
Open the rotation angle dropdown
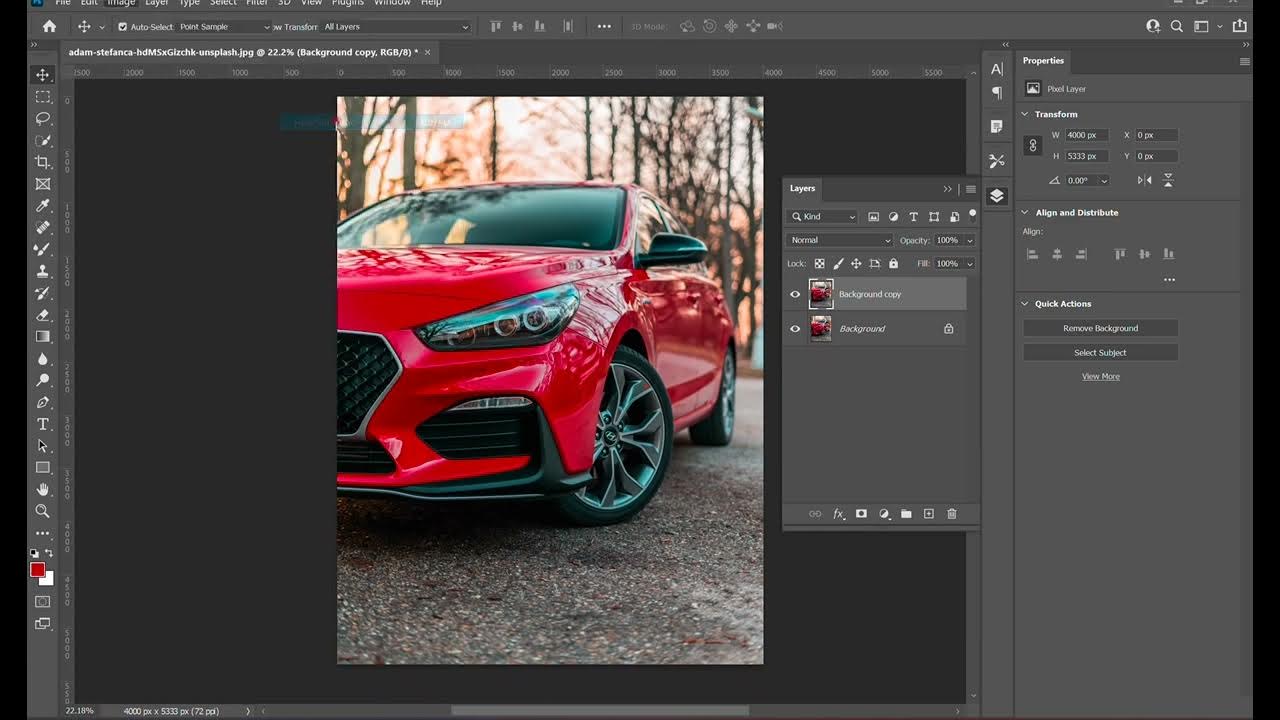(x=1104, y=181)
